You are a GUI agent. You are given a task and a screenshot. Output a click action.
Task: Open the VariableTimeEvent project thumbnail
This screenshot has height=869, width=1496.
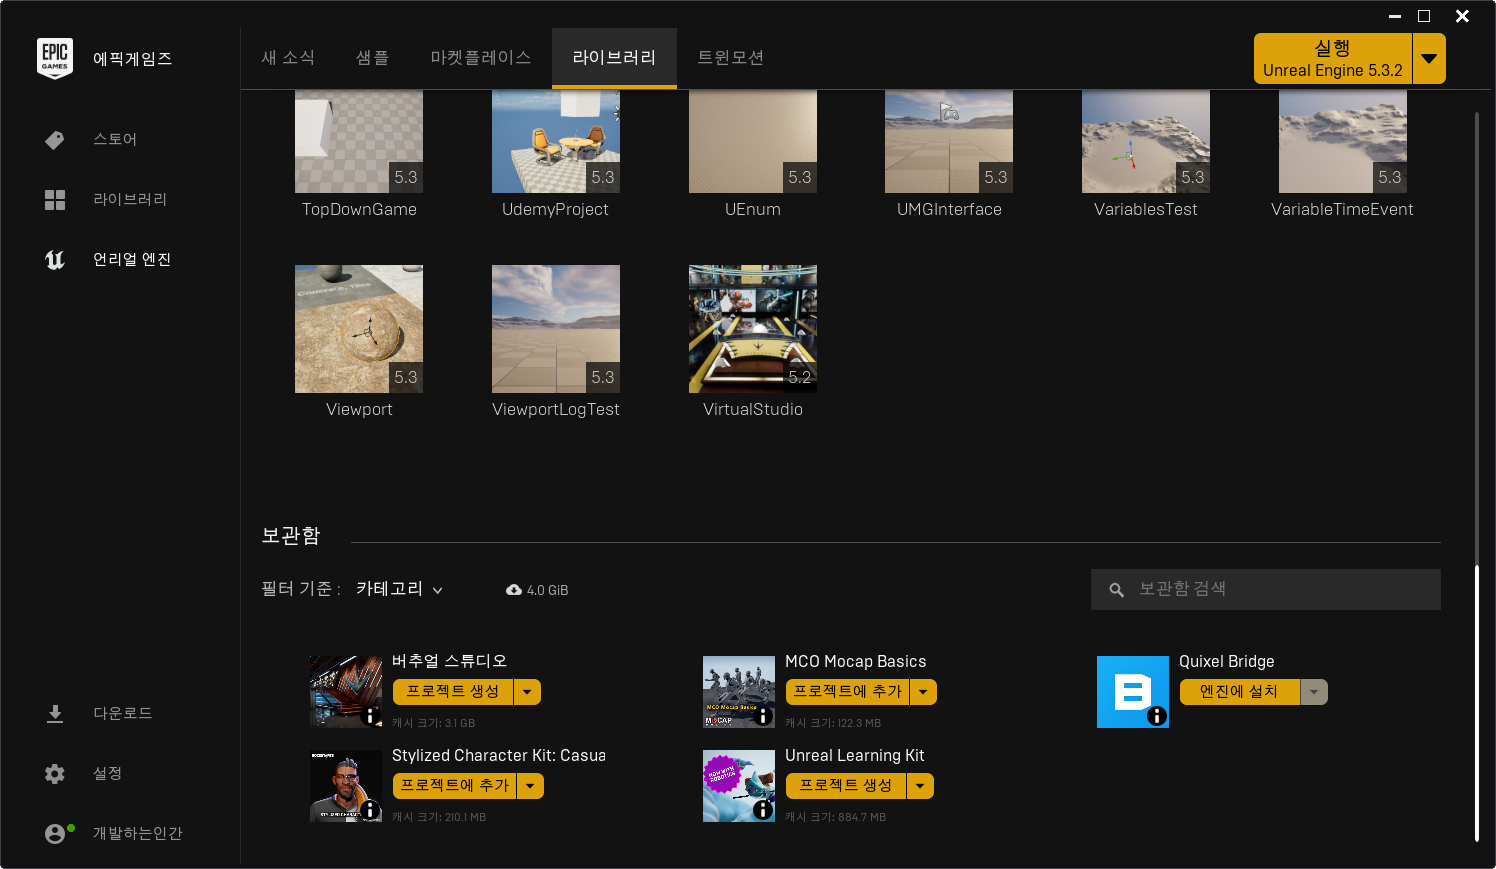[x=1343, y=141]
